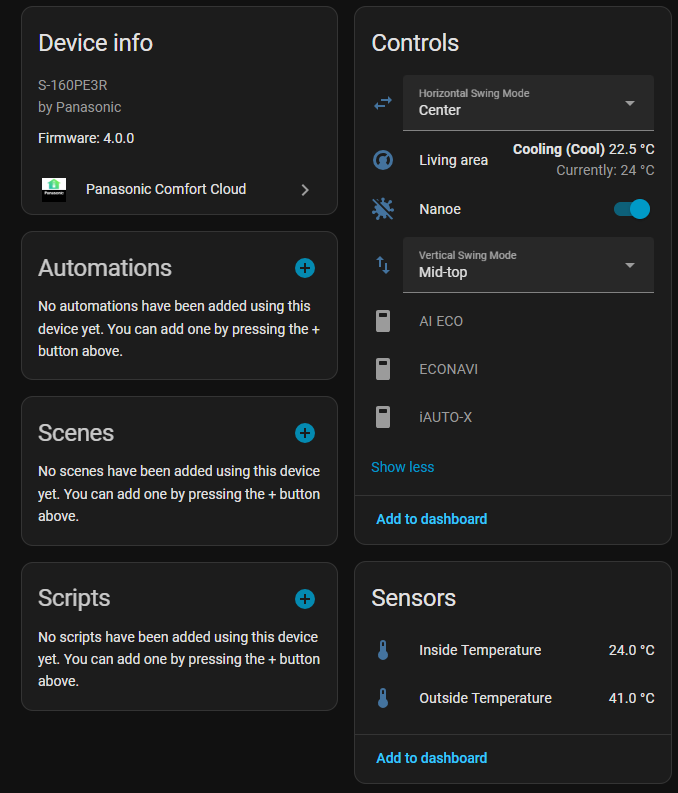Click the Living area climate icon
Screen dimensions: 678x793
382,160
